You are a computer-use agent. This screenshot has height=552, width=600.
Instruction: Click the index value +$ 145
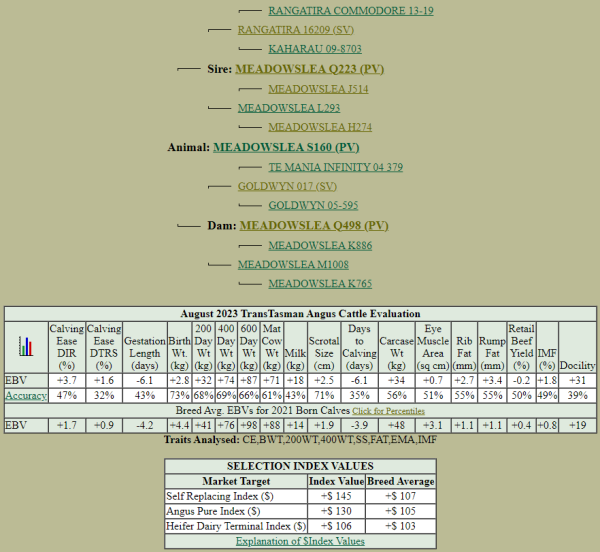coord(336,496)
